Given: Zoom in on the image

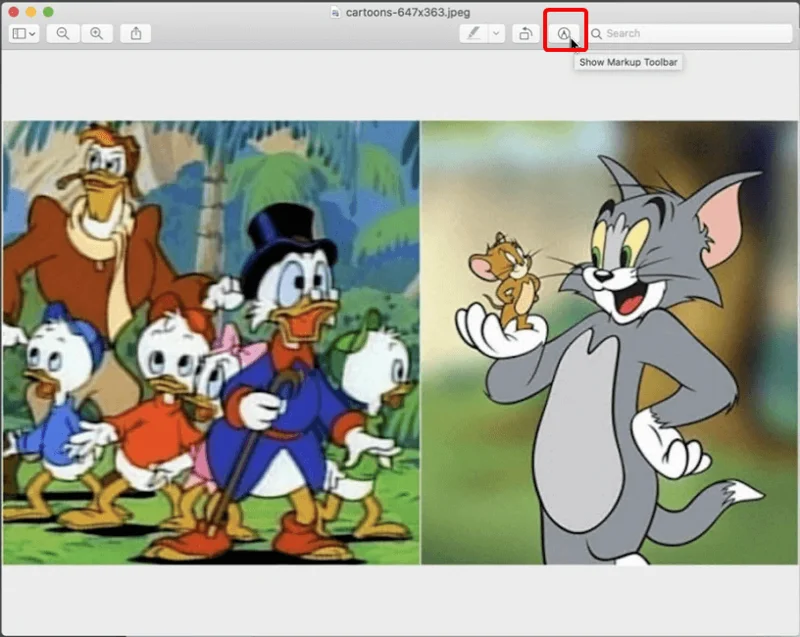Looking at the screenshot, I should coord(96,33).
